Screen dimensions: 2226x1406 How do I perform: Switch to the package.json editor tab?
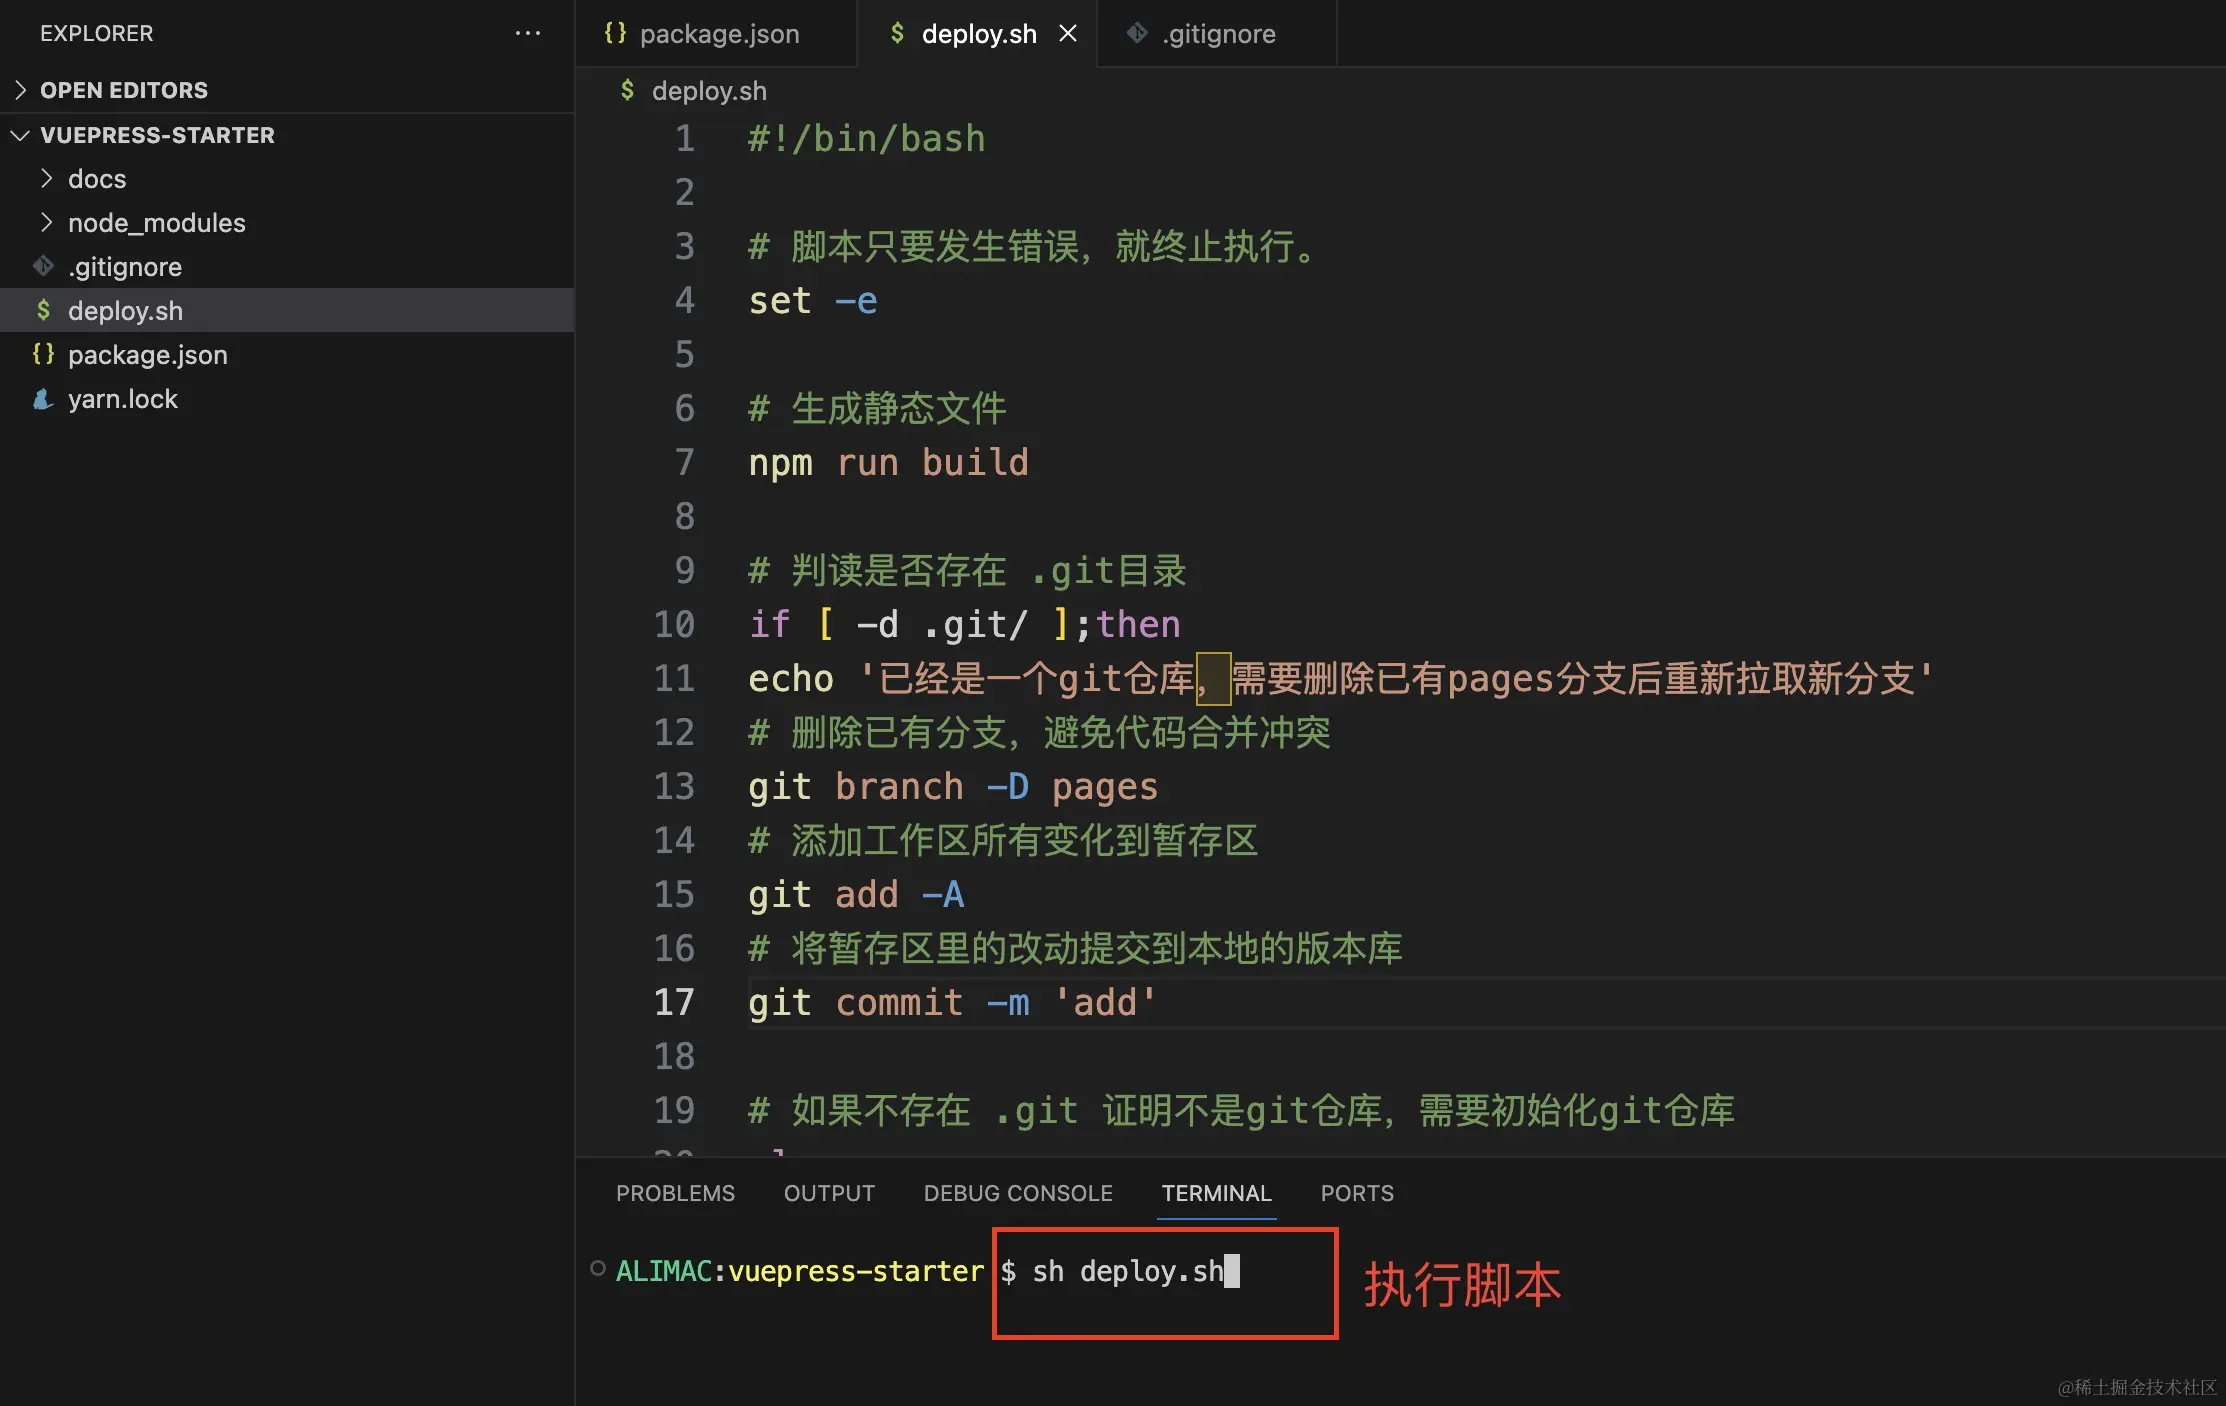point(716,34)
